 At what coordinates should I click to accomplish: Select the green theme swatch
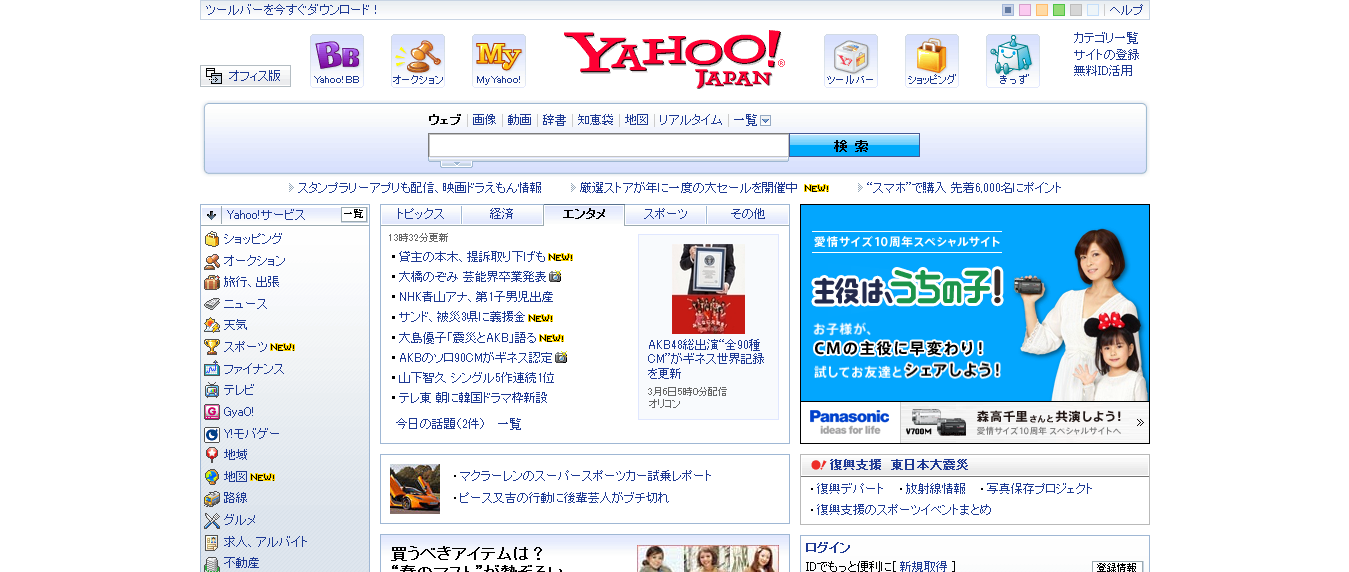pyautogui.click(x=1059, y=10)
